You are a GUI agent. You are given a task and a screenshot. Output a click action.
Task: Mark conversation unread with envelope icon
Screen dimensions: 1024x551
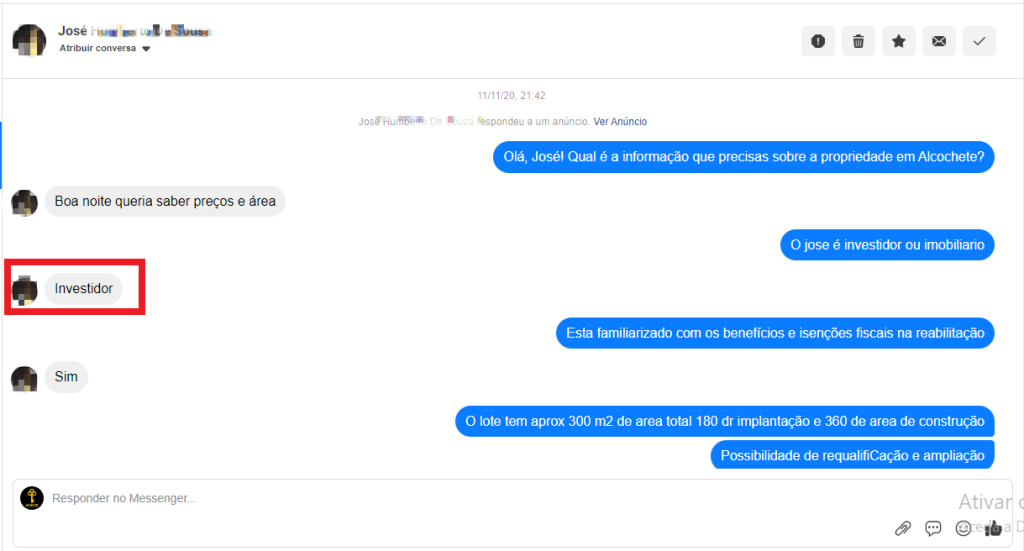click(938, 41)
